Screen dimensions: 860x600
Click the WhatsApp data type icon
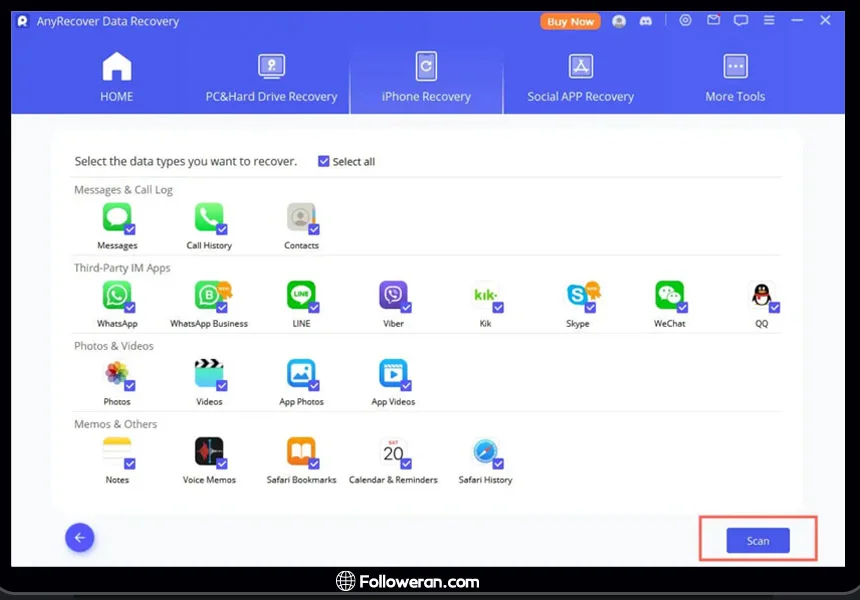pos(116,295)
